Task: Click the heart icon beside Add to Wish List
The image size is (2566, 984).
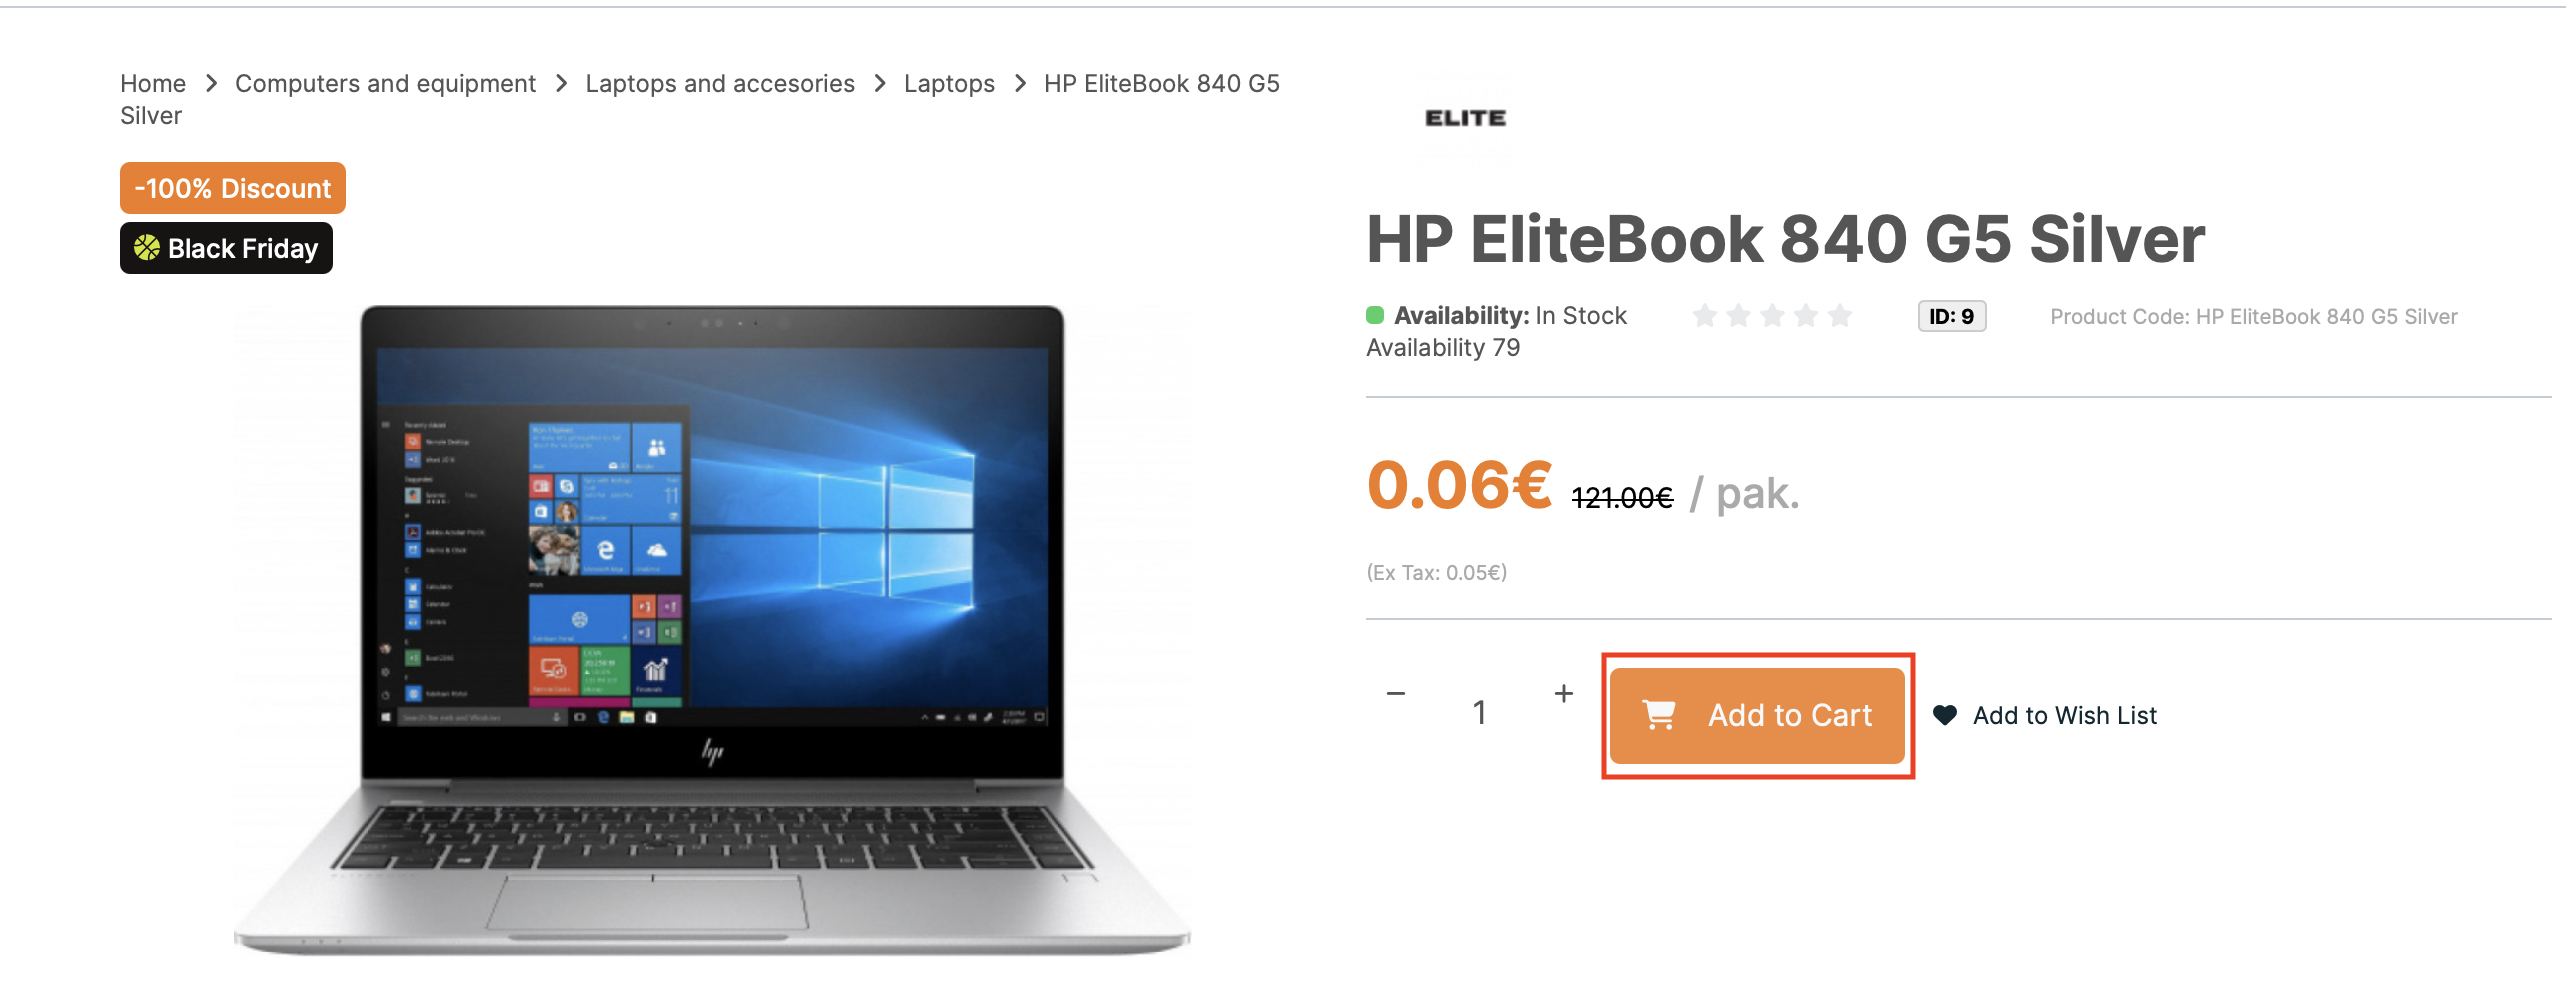Action: (1944, 715)
